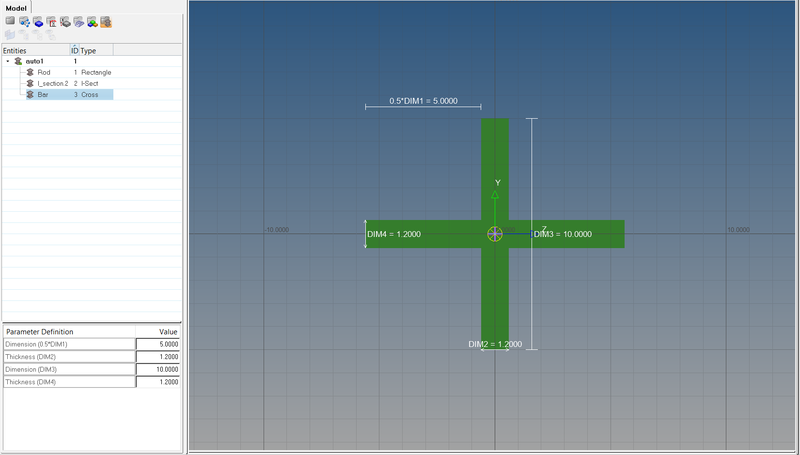Edit Dimension (0.5*DIM1) value field

pos(158,344)
